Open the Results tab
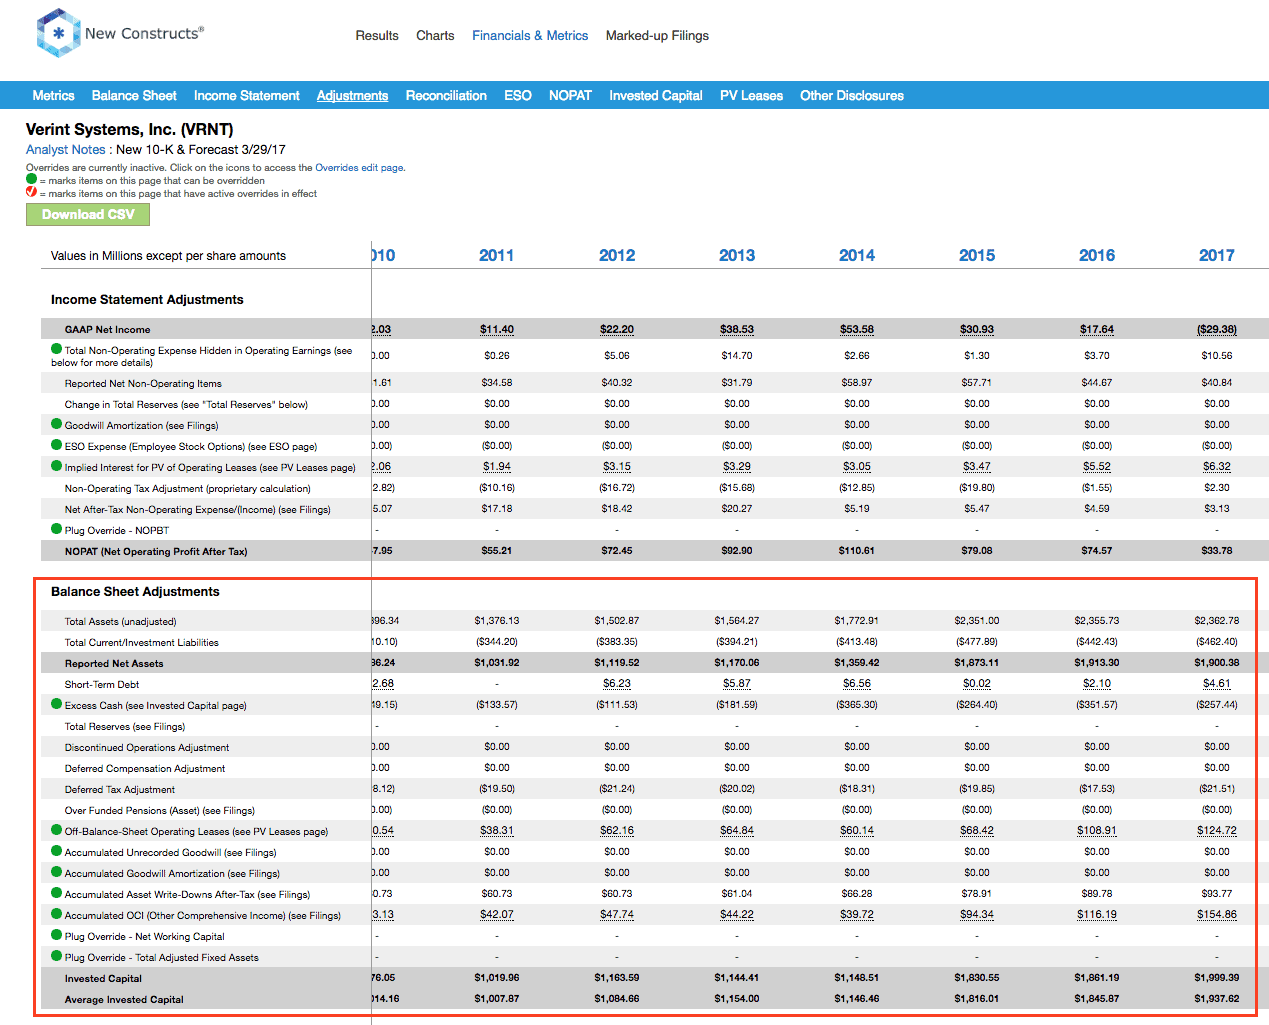Image resolution: width=1269 pixels, height=1025 pixels. (x=377, y=35)
